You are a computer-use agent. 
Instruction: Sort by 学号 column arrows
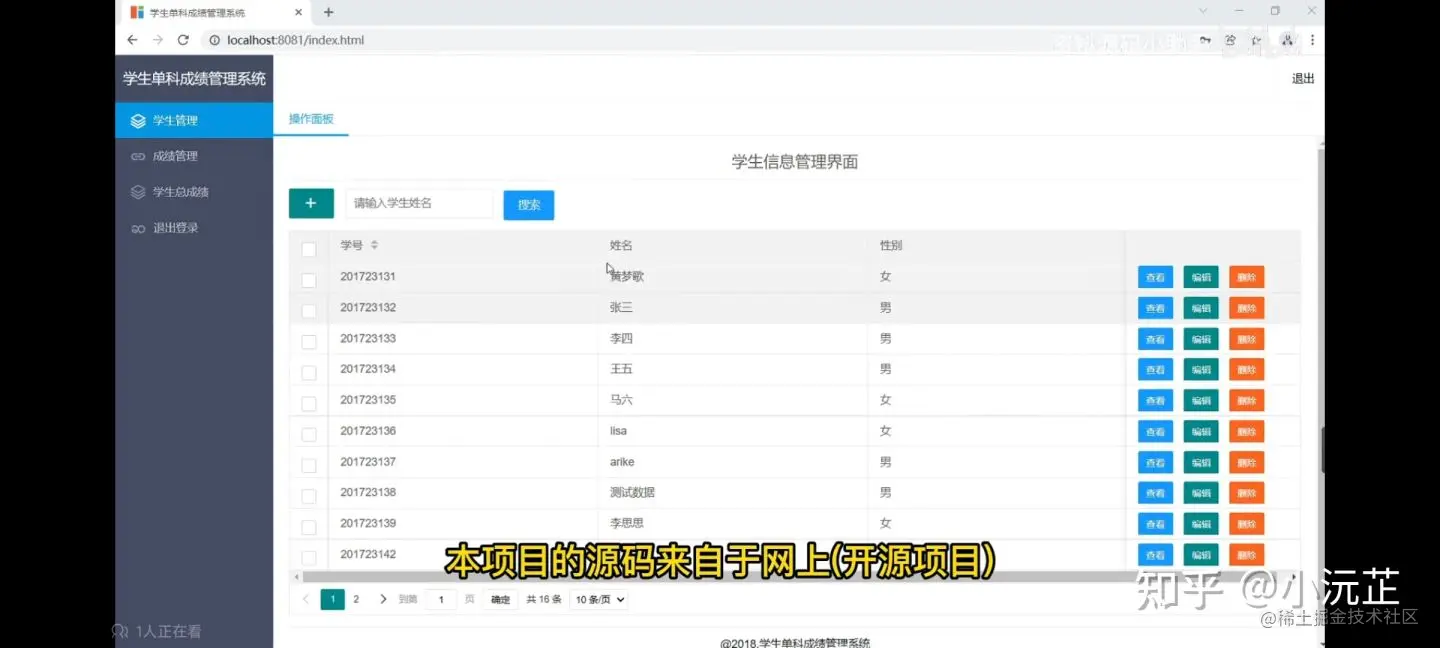(374, 245)
